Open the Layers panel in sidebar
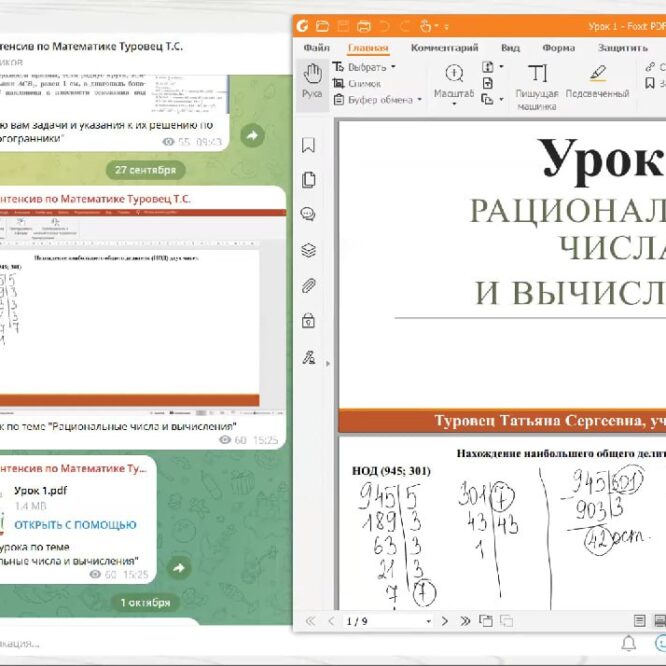 (x=308, y=250)
